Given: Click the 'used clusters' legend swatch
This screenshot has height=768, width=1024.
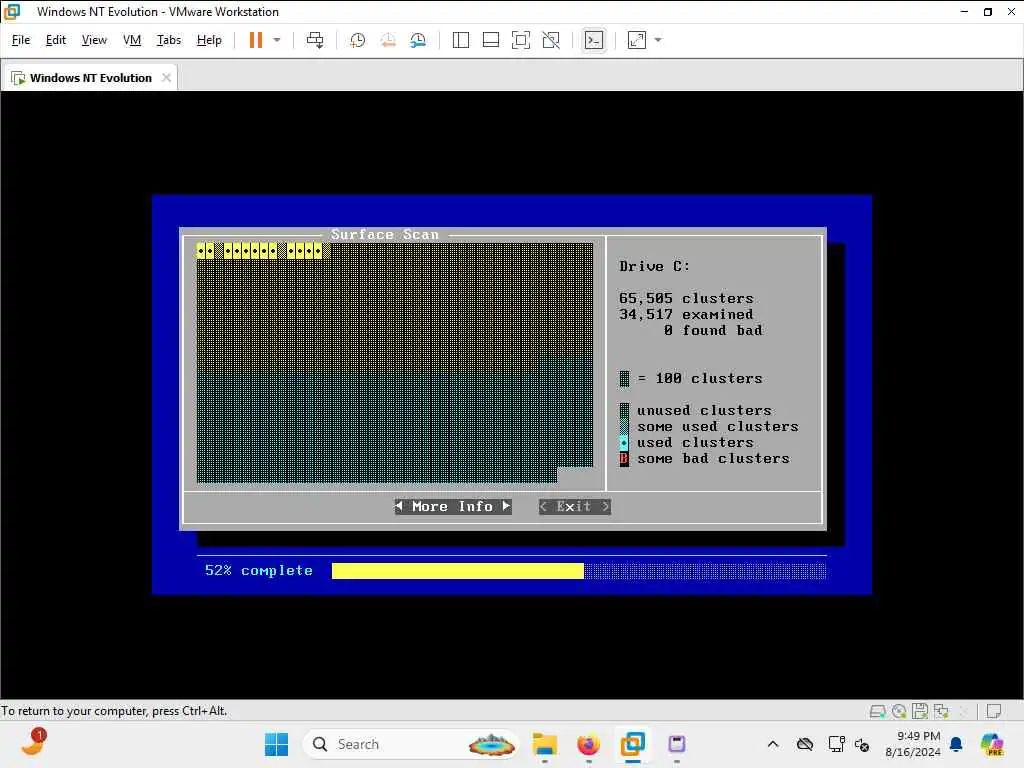Looking at the screenshot, I should point(624,443).
